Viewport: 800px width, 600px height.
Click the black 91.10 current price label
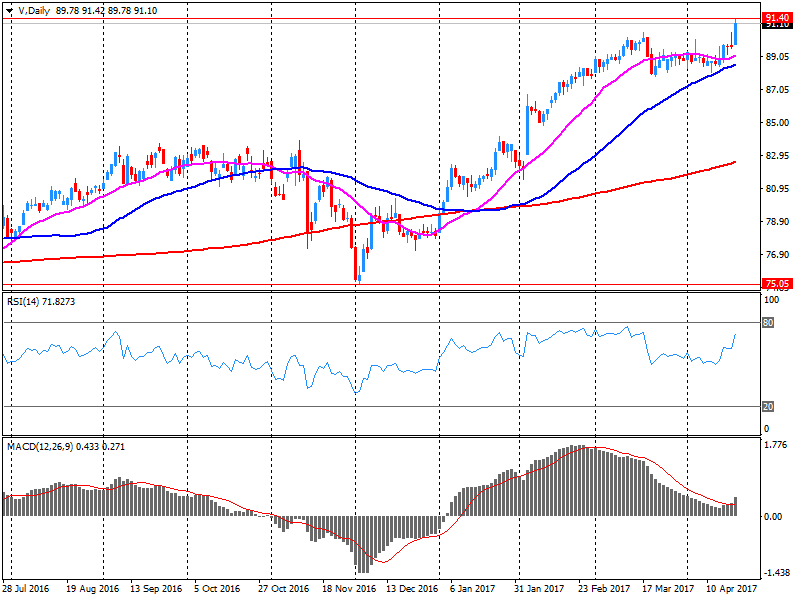776,27
